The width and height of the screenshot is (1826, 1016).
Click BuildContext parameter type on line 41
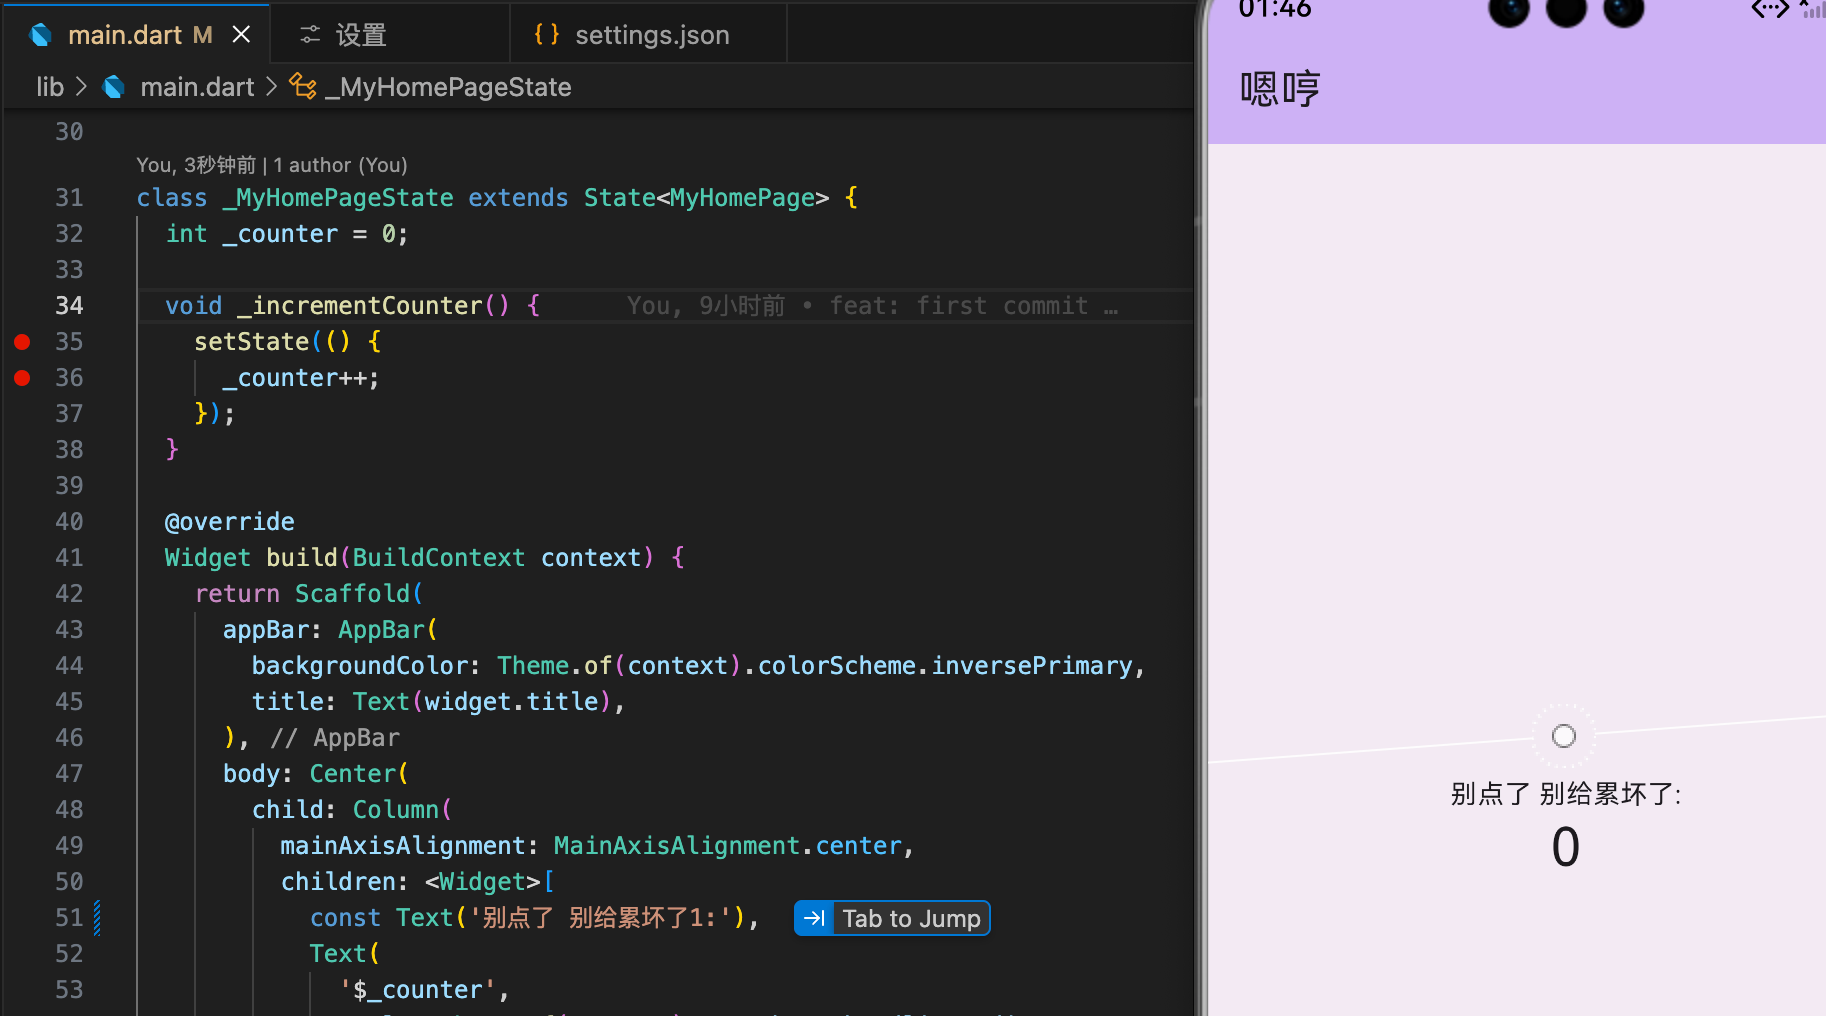tap(438, 558)
